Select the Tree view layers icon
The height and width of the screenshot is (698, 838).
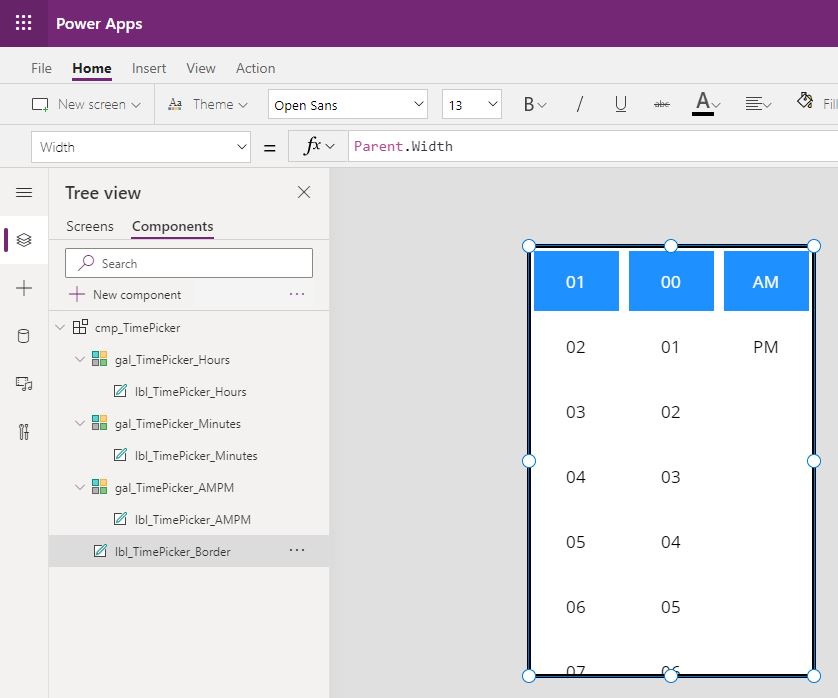pos(24,240)
